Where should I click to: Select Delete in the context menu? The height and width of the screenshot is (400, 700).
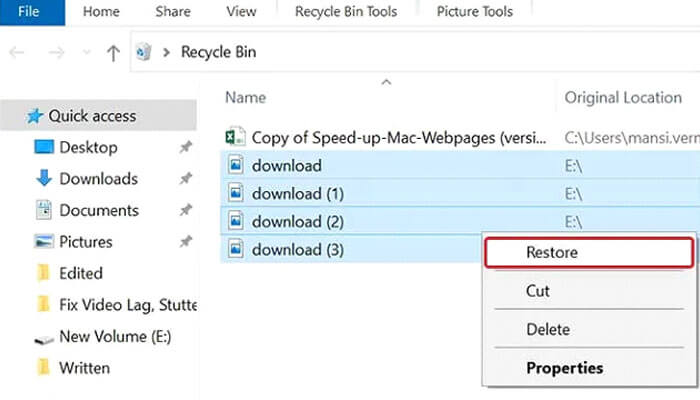pos(547,329)
